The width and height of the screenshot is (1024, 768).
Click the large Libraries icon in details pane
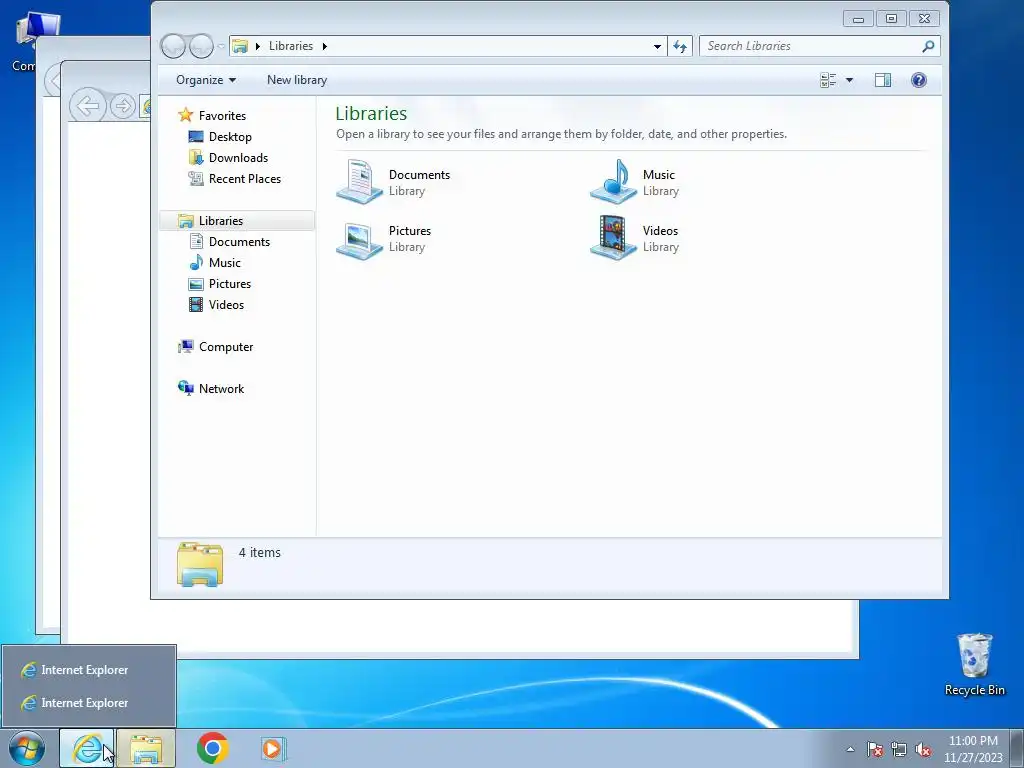tap(200, 564)
